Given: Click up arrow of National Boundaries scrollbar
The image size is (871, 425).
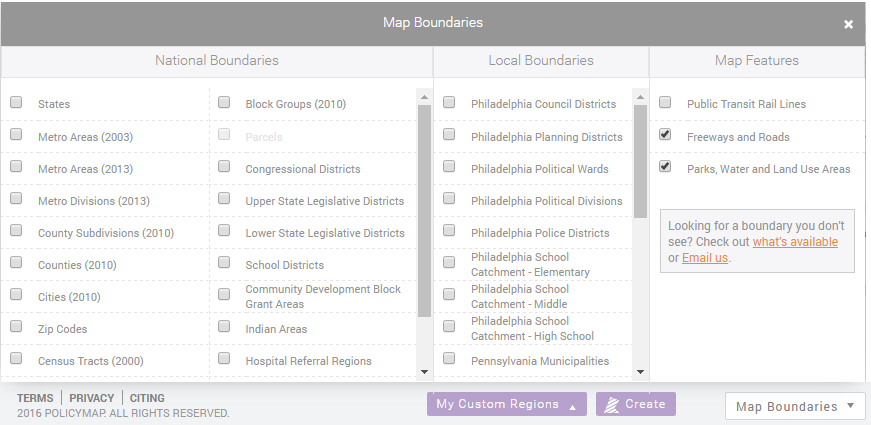Looking at the screenshot, I should pyautogui.click(x=424, y=97).
